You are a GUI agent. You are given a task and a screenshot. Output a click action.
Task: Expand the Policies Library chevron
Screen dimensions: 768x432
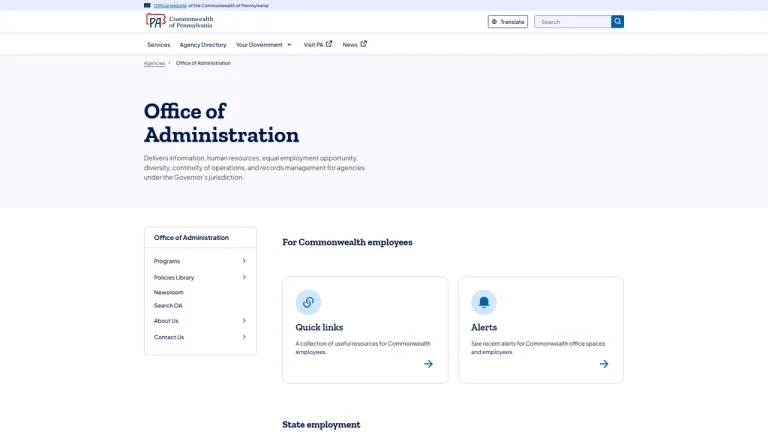(244, 277)
